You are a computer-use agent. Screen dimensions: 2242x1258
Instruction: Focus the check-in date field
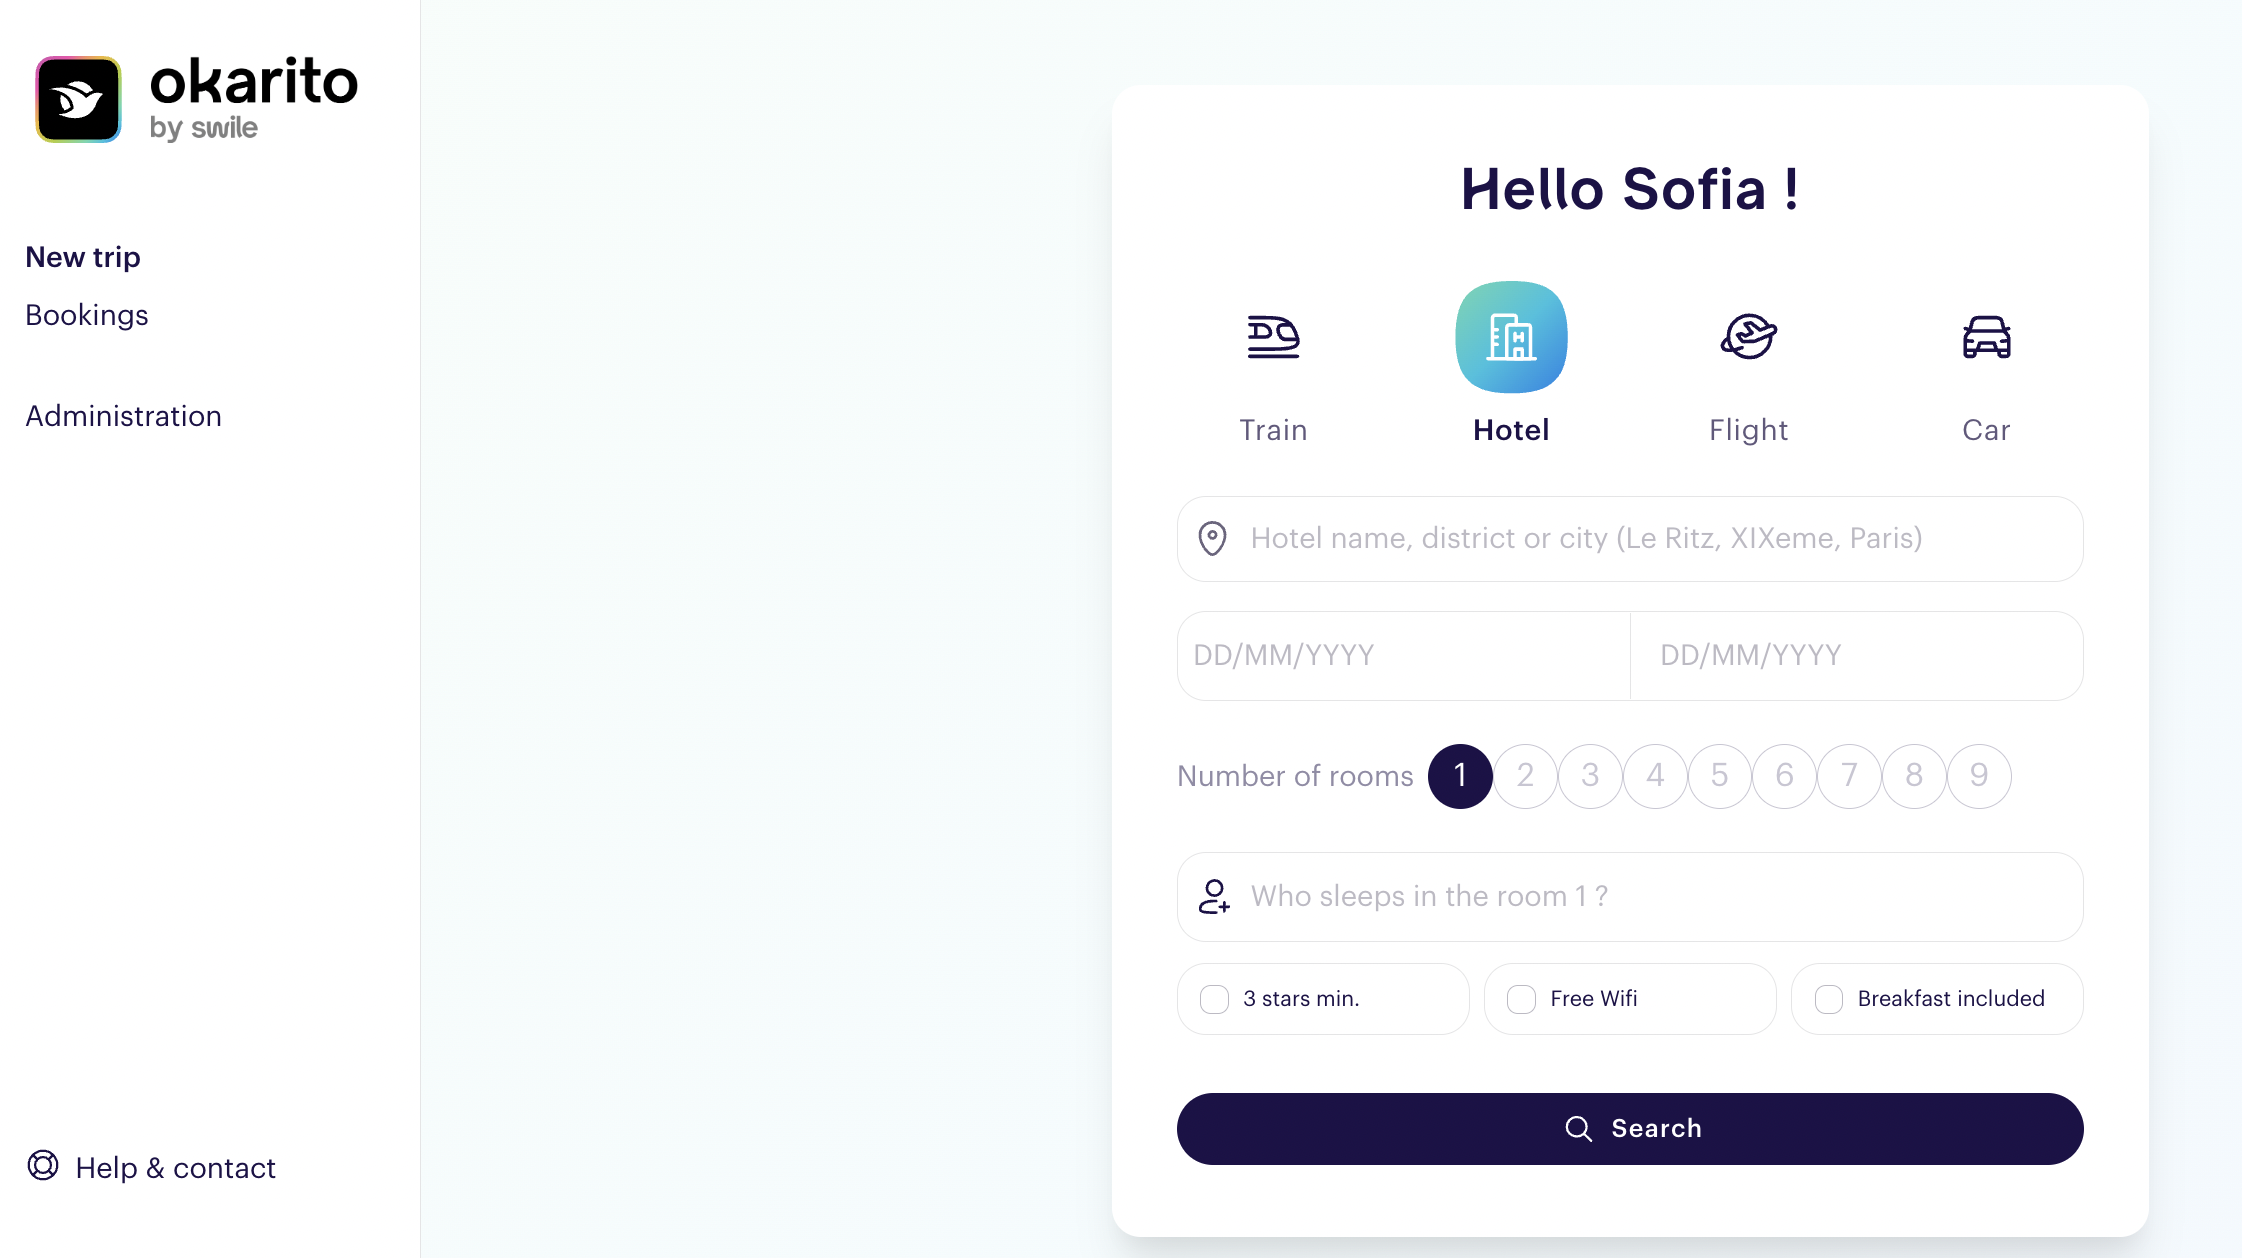[1404, 656]
